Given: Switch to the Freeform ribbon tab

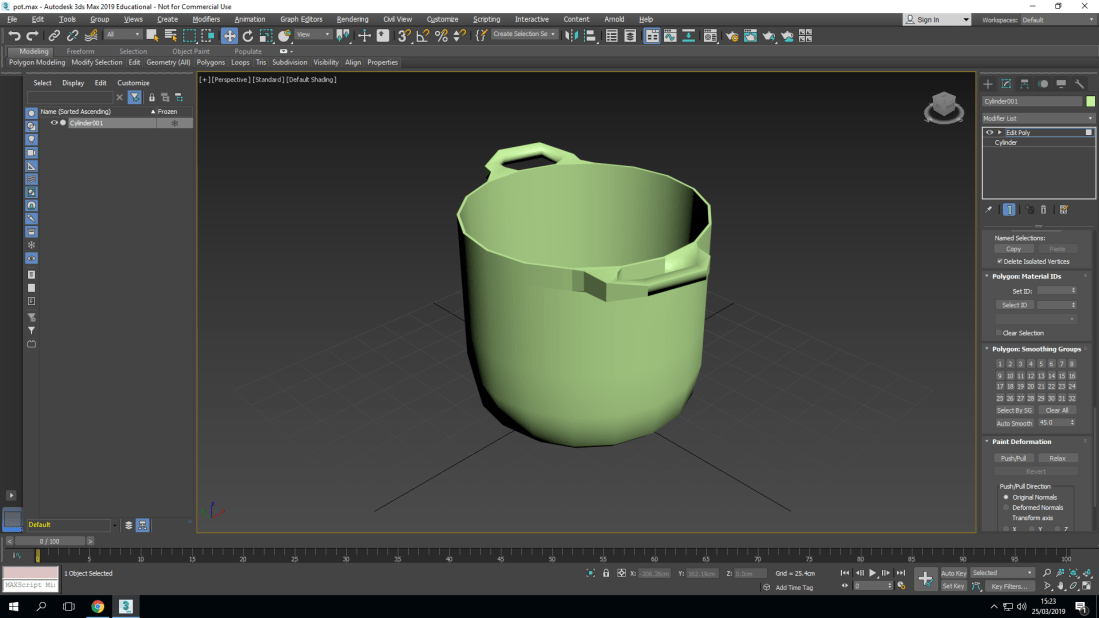Looking at the screenshot, I should click(x=81, y=51).
